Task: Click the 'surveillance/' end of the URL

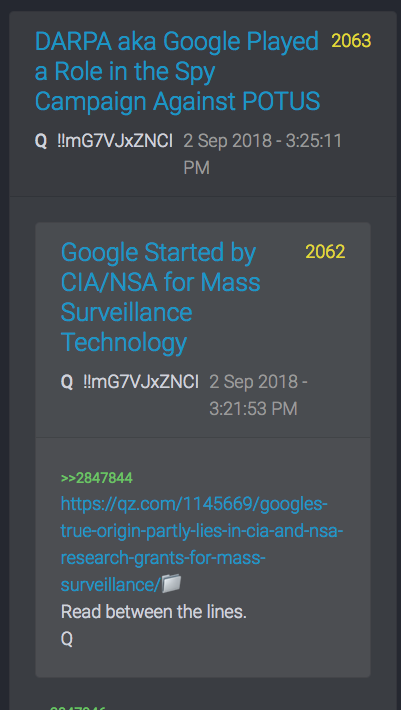Action: [x=111, y=585]
